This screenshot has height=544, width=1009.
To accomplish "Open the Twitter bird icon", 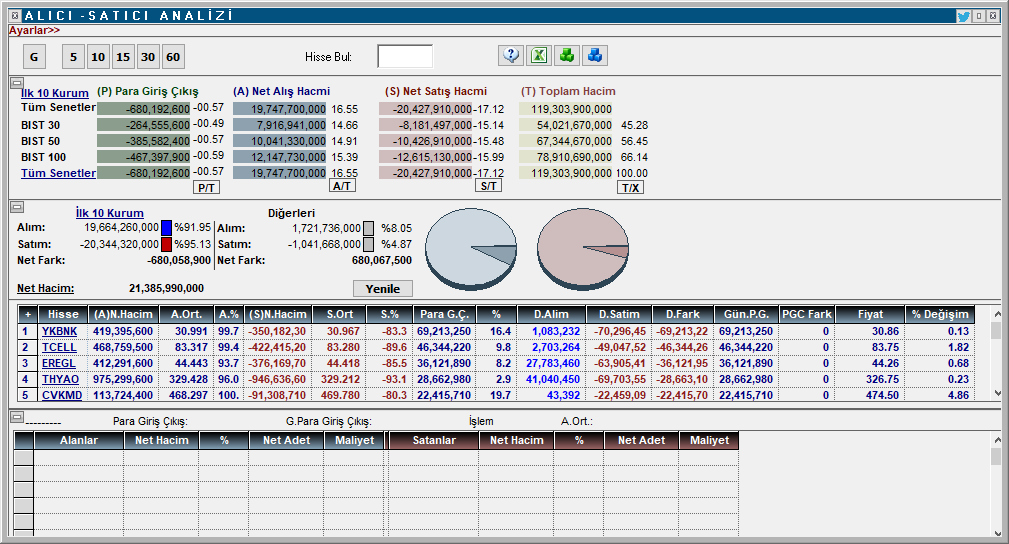I will (x=963, y=16).
